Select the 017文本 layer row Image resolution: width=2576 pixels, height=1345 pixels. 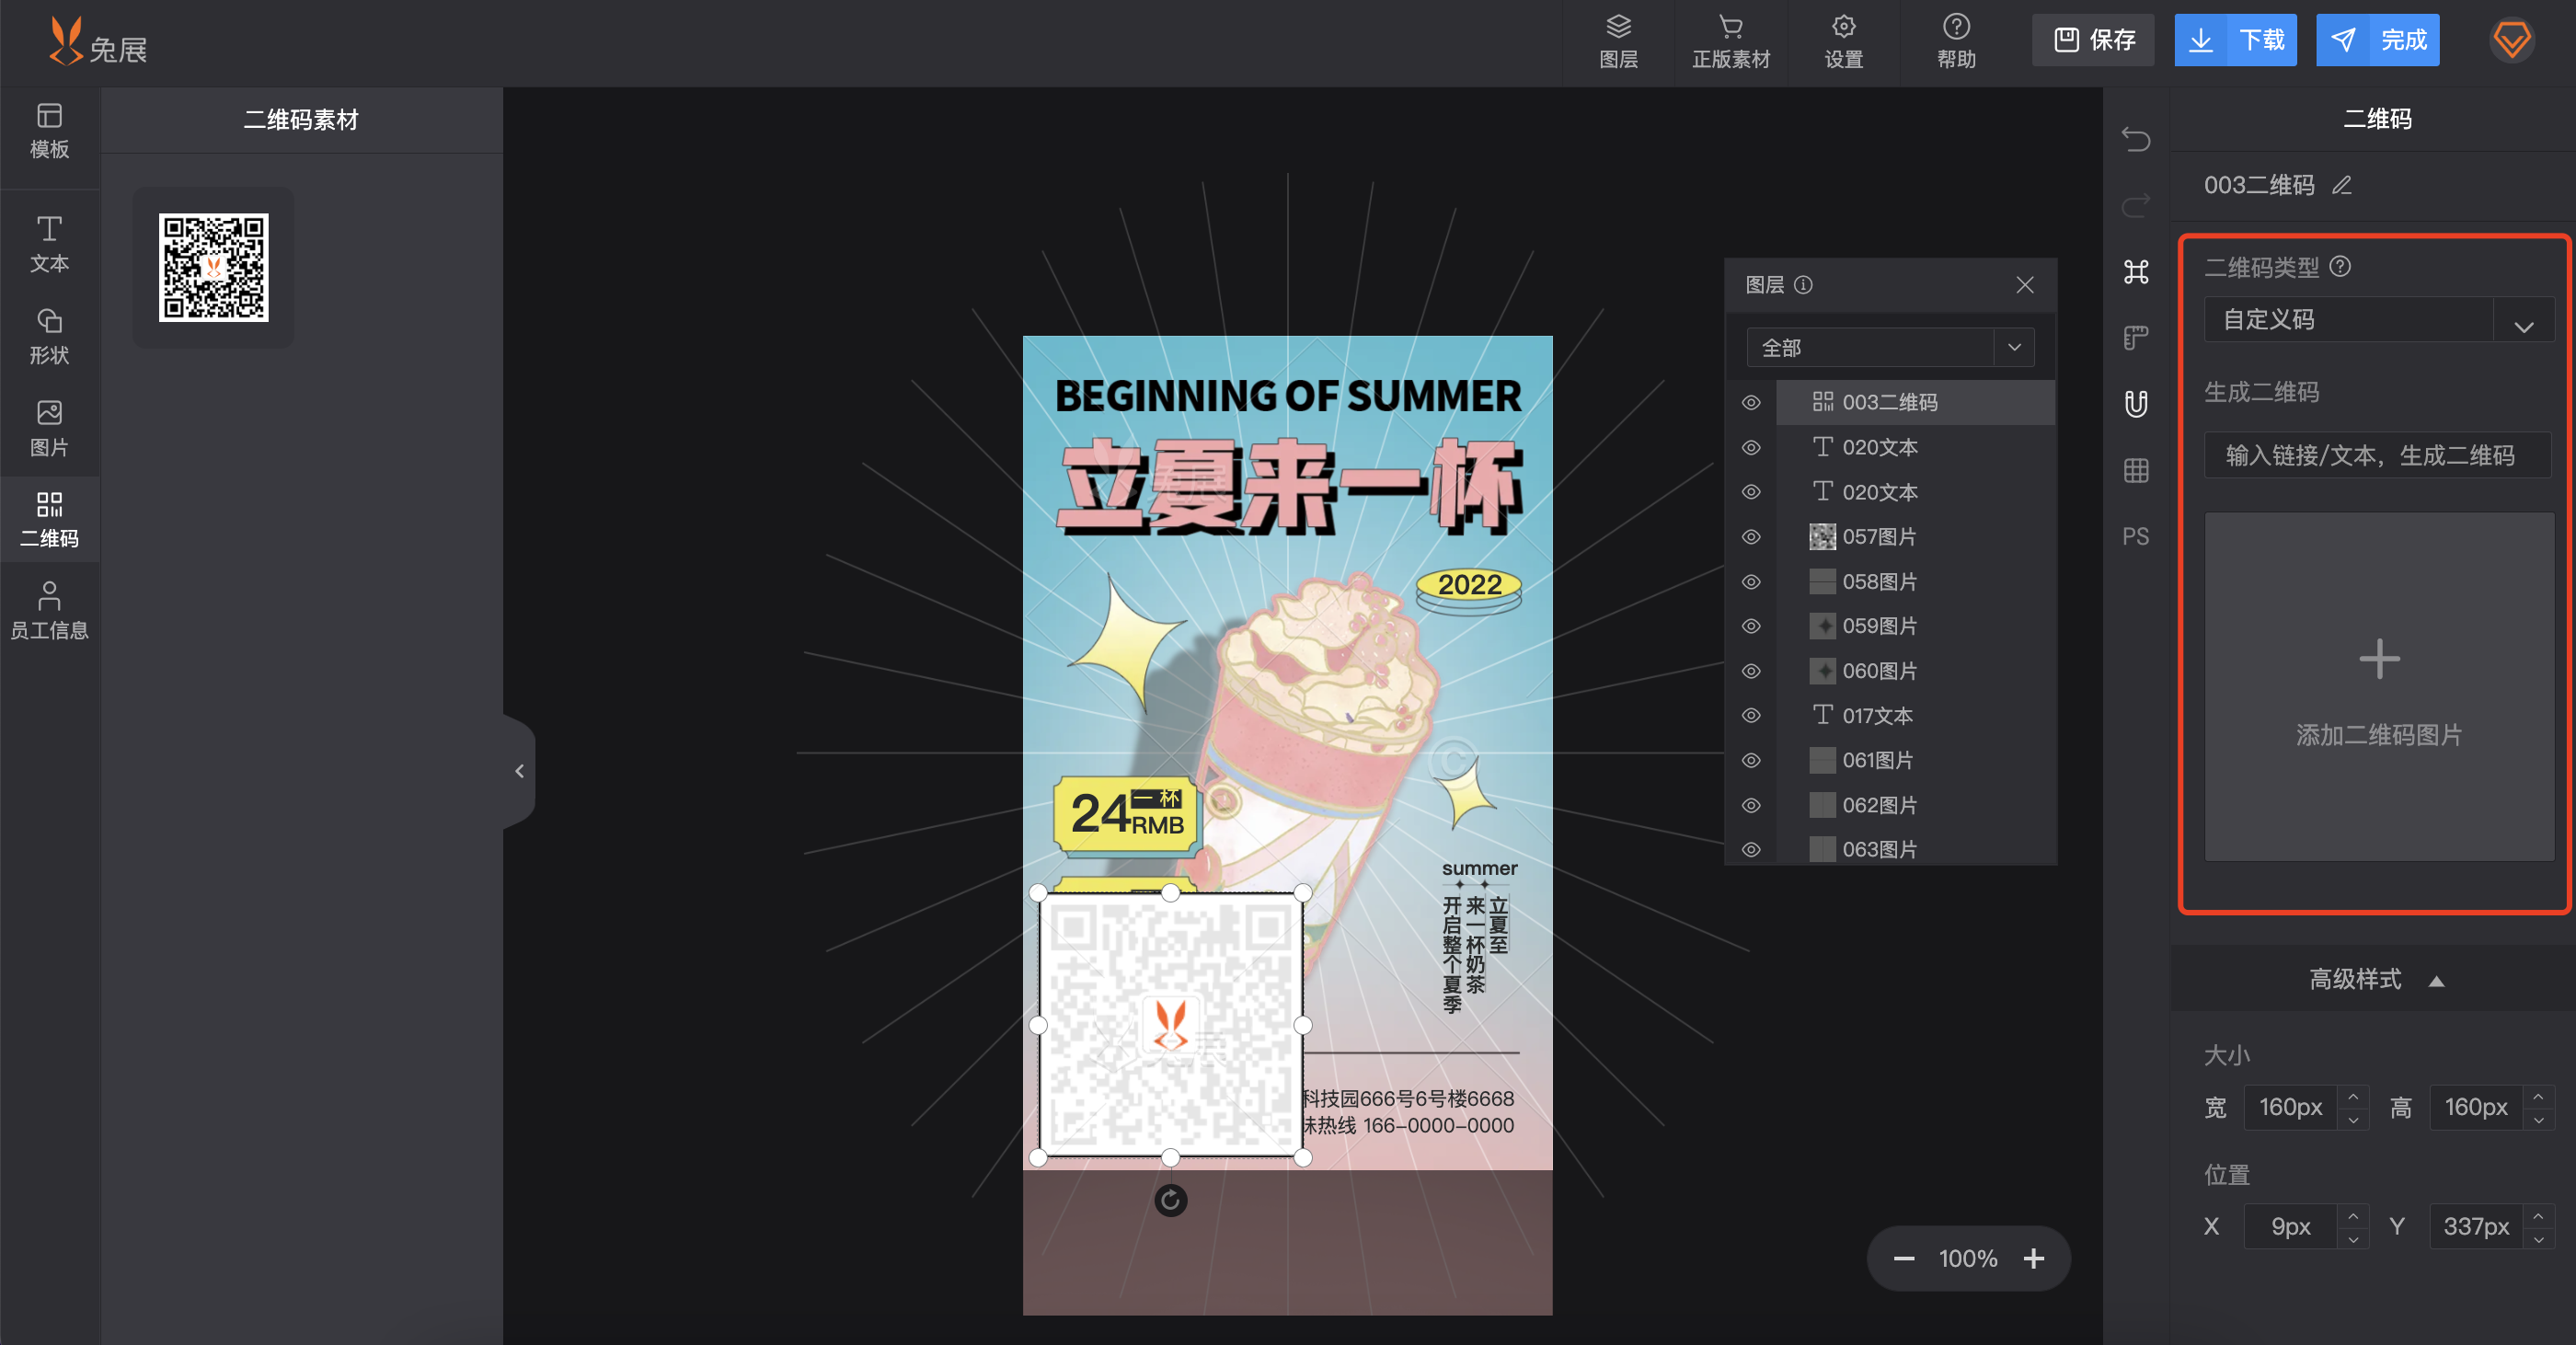click(x=1915, y=716)
